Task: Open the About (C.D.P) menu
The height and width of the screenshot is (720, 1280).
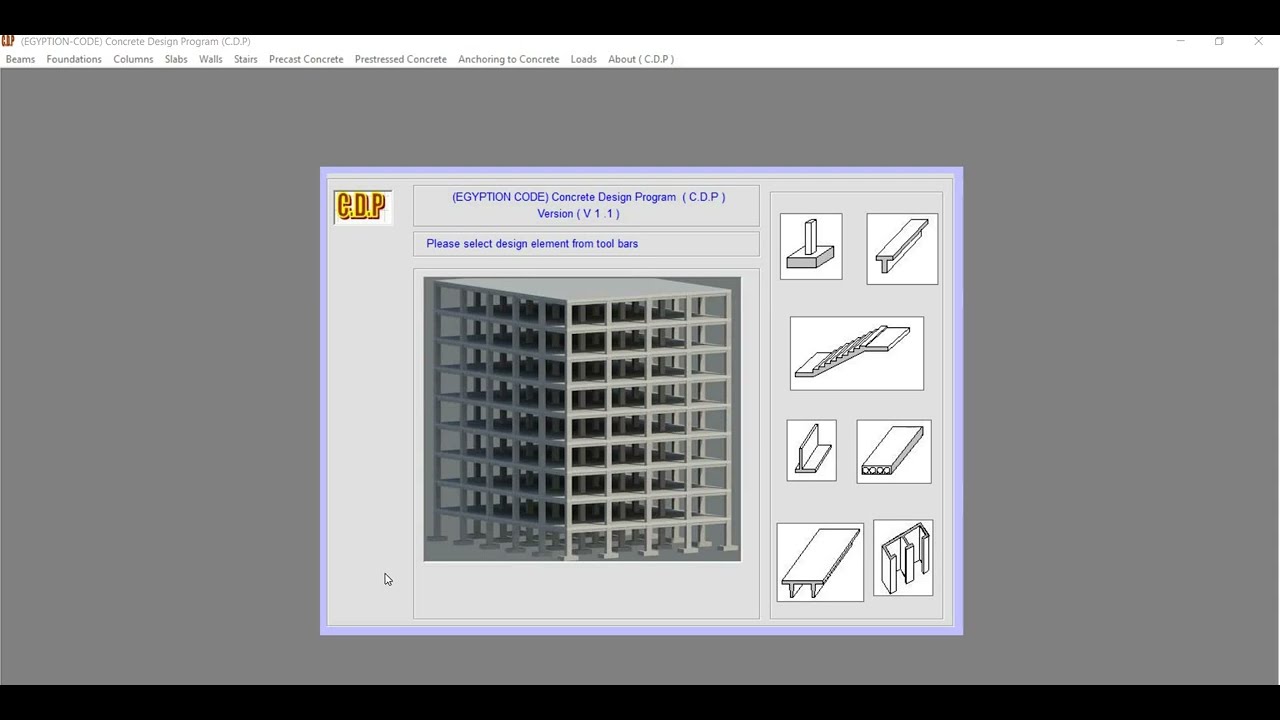Action: (641, 59)
